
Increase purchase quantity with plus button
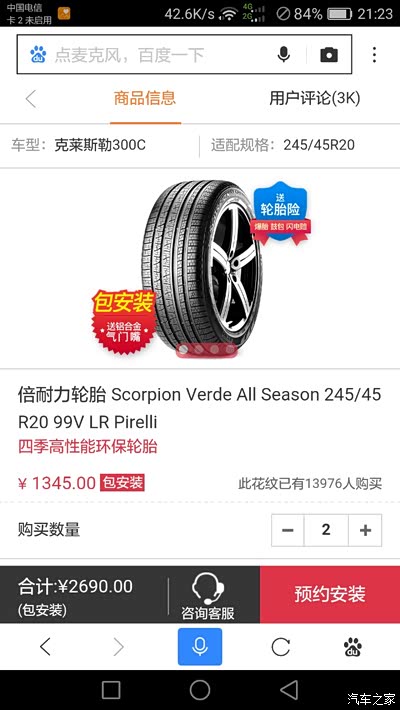365,530
